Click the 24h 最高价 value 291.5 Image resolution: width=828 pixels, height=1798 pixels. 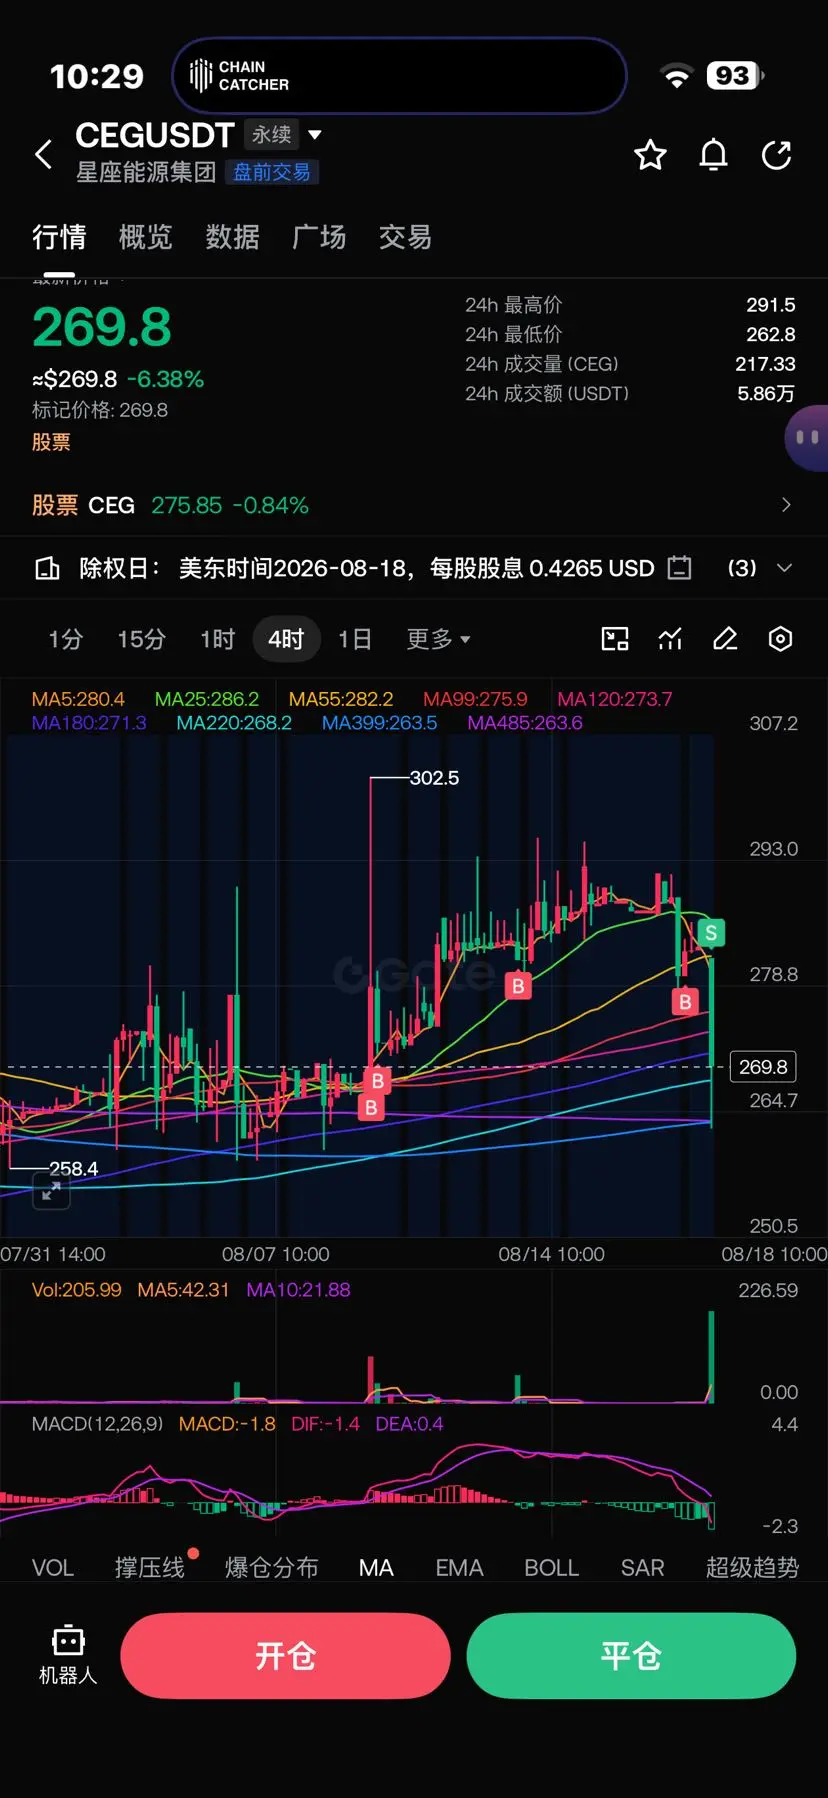[771, 305]
